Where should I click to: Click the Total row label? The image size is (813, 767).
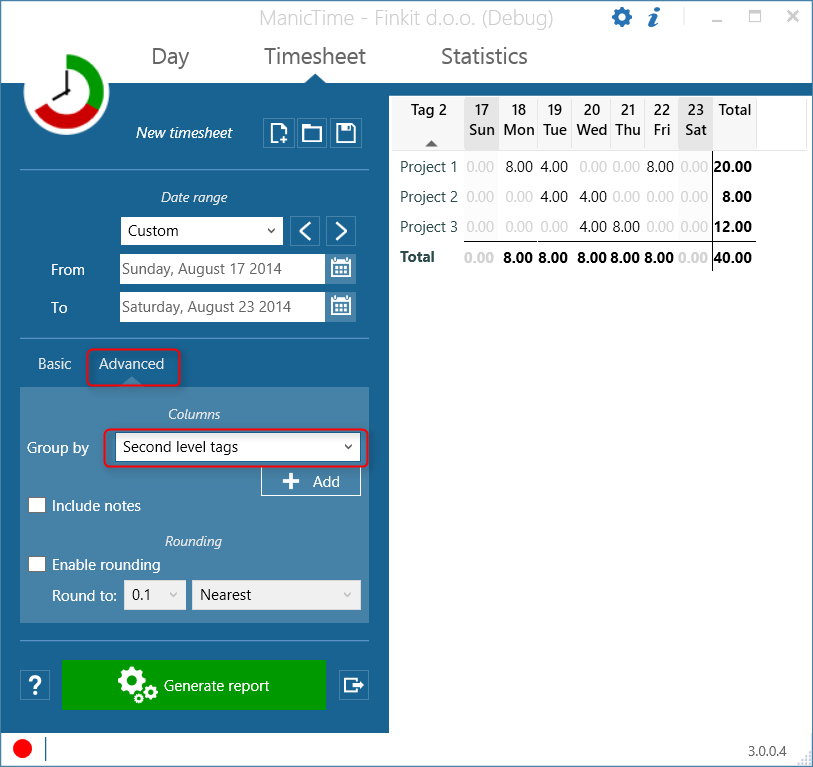point(417,257)
